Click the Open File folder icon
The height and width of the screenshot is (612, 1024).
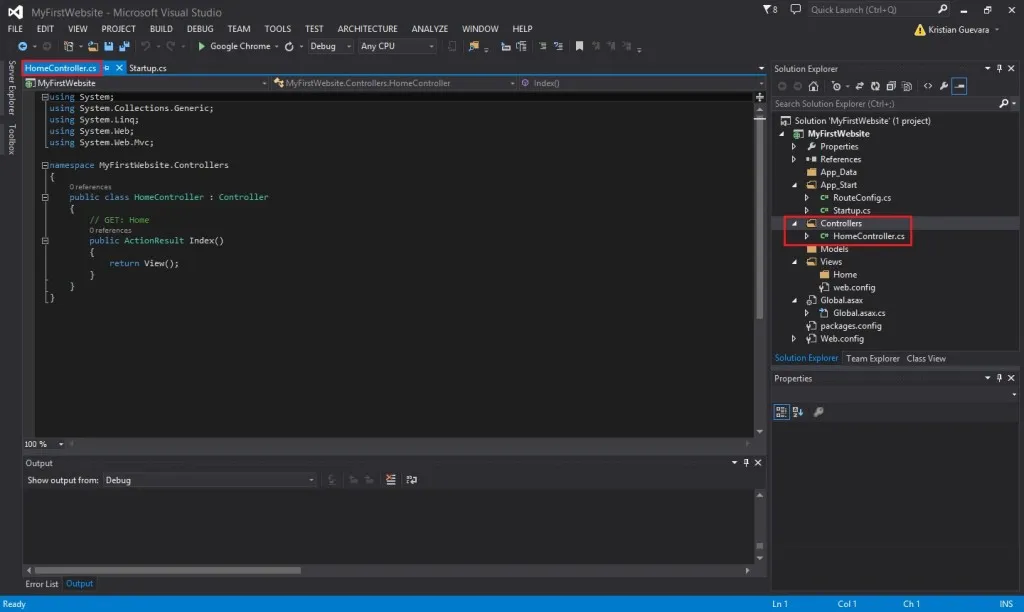point(93,46)
